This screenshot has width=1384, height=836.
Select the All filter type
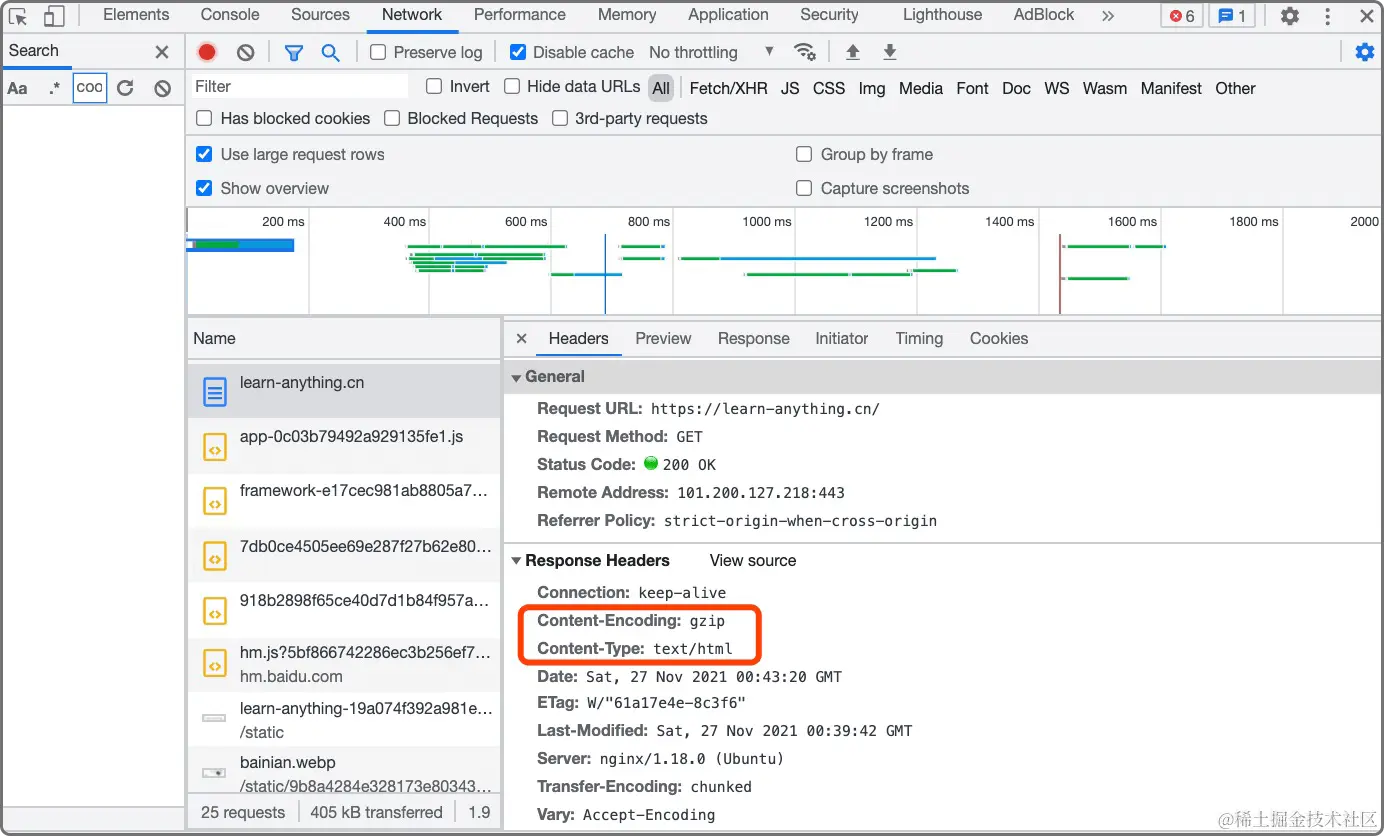tap(661, 88)
